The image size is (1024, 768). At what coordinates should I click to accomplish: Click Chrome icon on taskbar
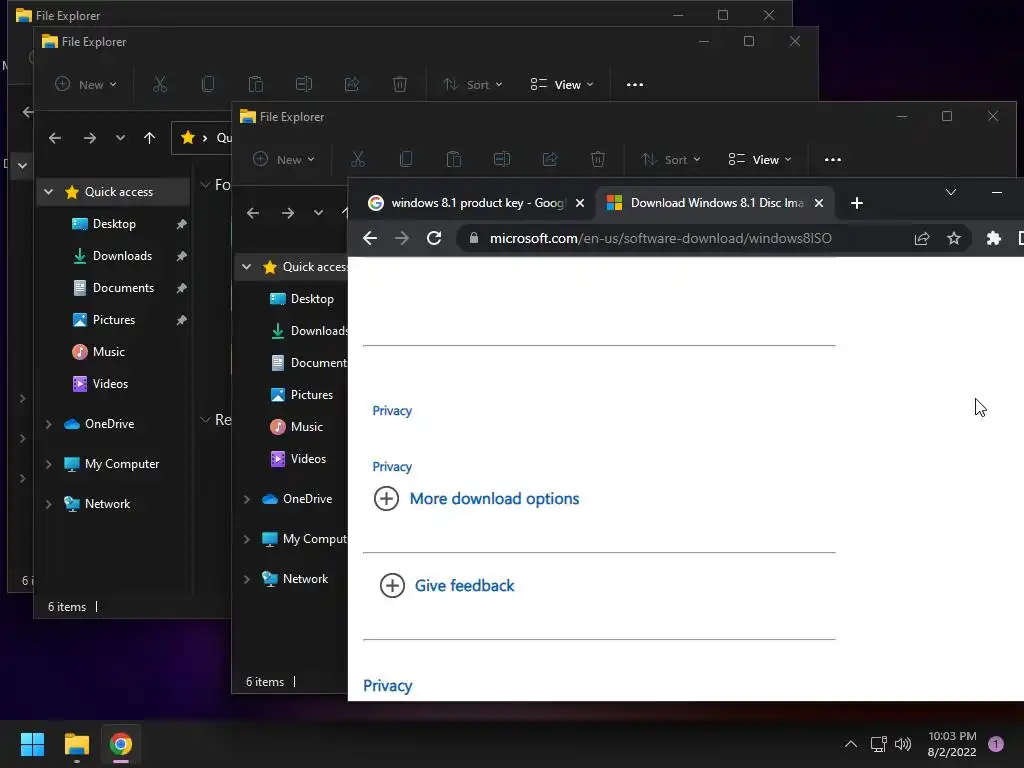point(121,744)
